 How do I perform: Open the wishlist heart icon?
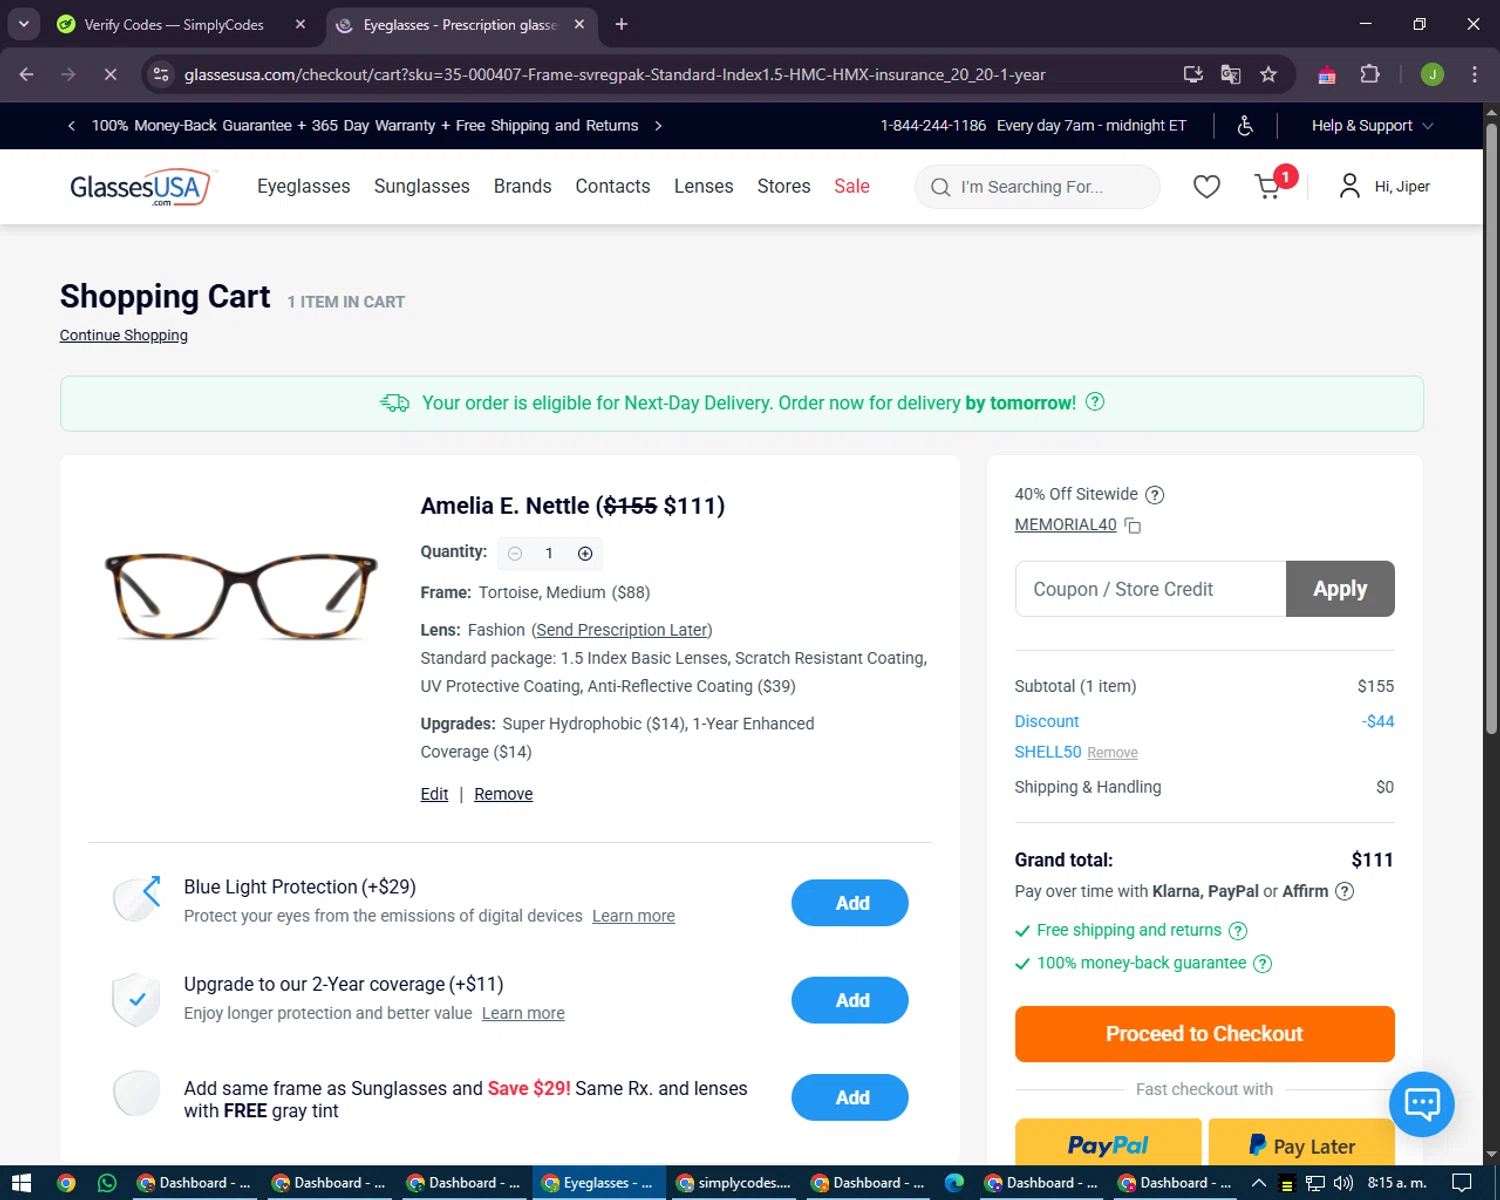tap(1206, 186)
